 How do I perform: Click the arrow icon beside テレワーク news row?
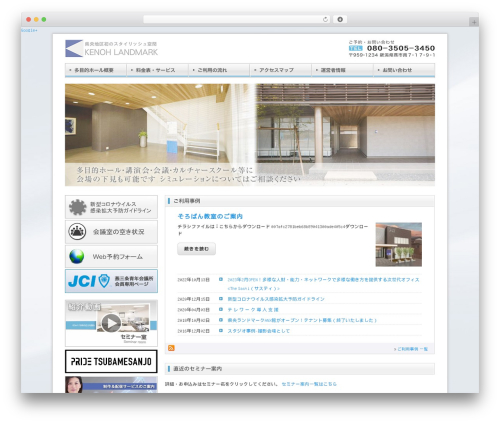pyautogui.click(x=221, y=309)
